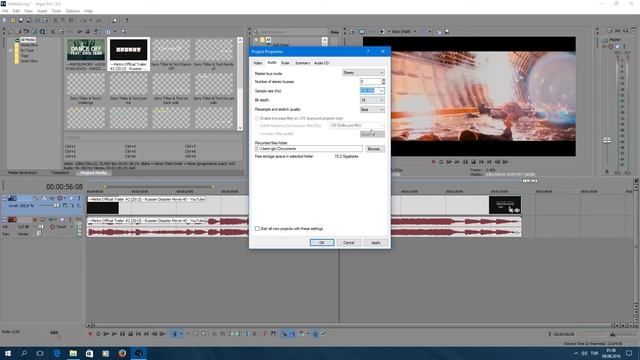The height and width of the screenshot is (360, 640).
Task: Select Media Bins in the media tree
Action: coord(29,45)
